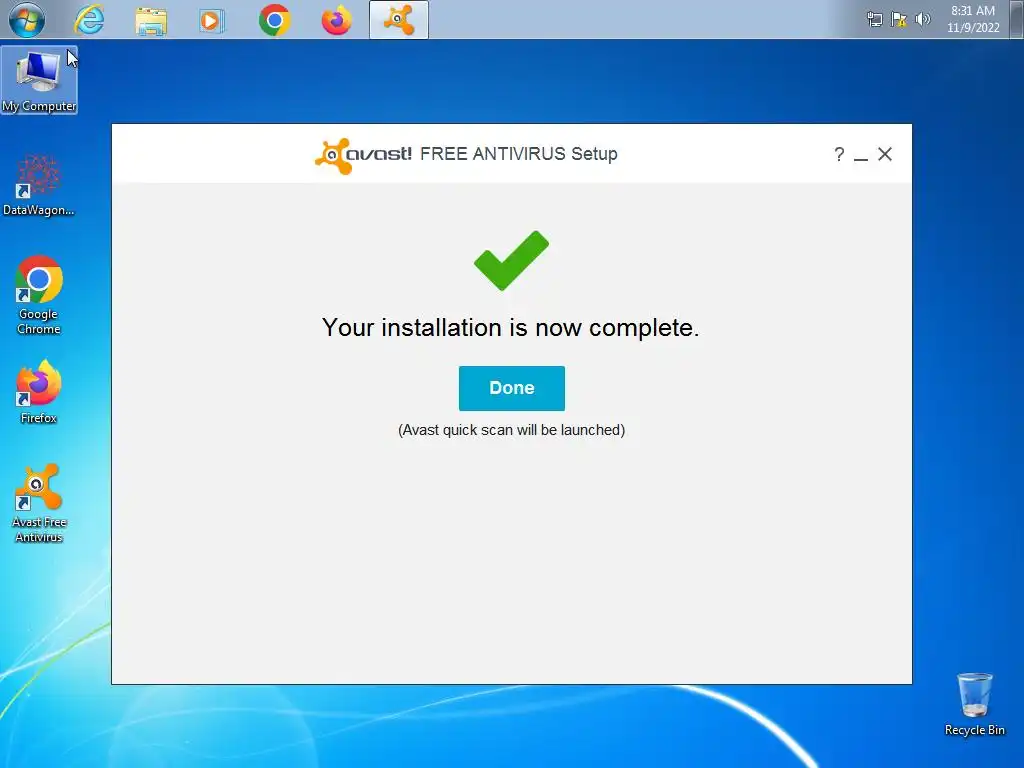The width and height of the screenshot is (1024, 768).
Task: Launch Firefox from the taskbar
Action: click(x=336, y=20)
